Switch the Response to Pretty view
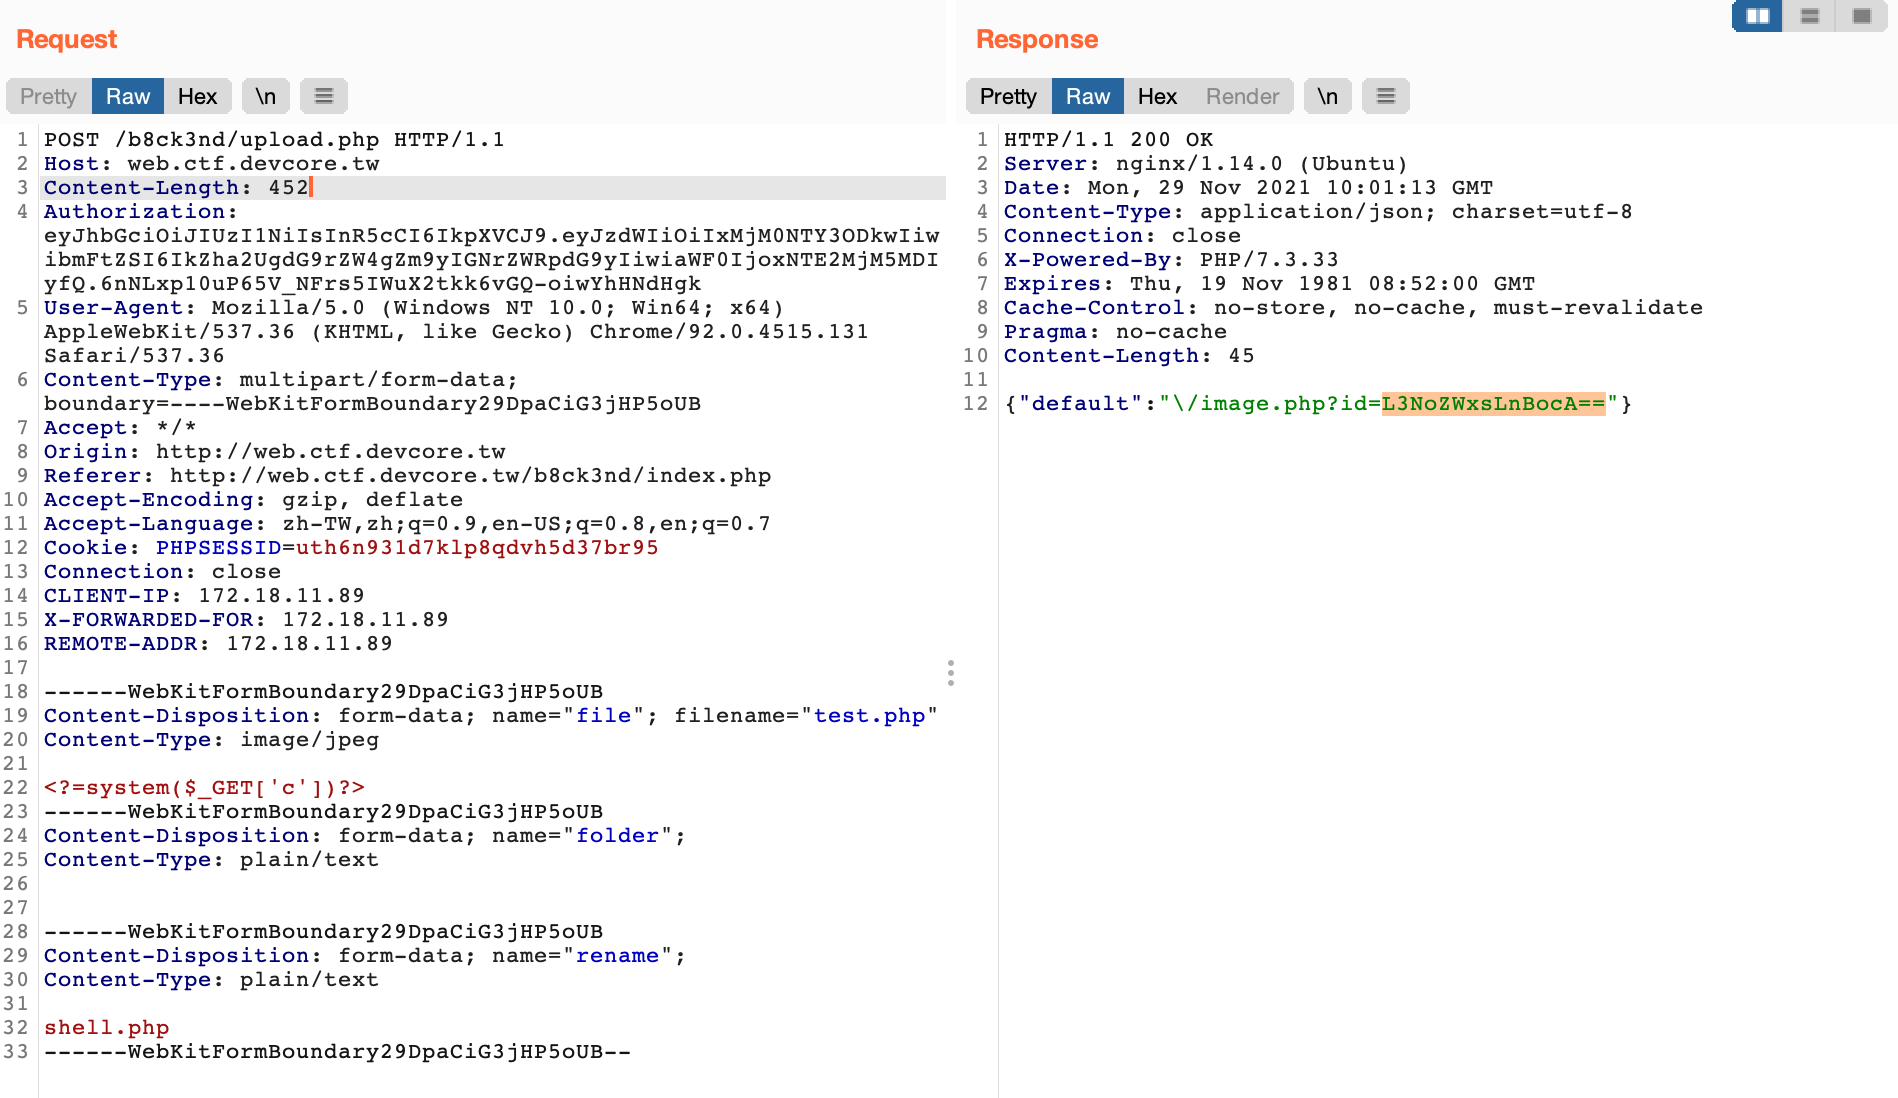 1007,96
